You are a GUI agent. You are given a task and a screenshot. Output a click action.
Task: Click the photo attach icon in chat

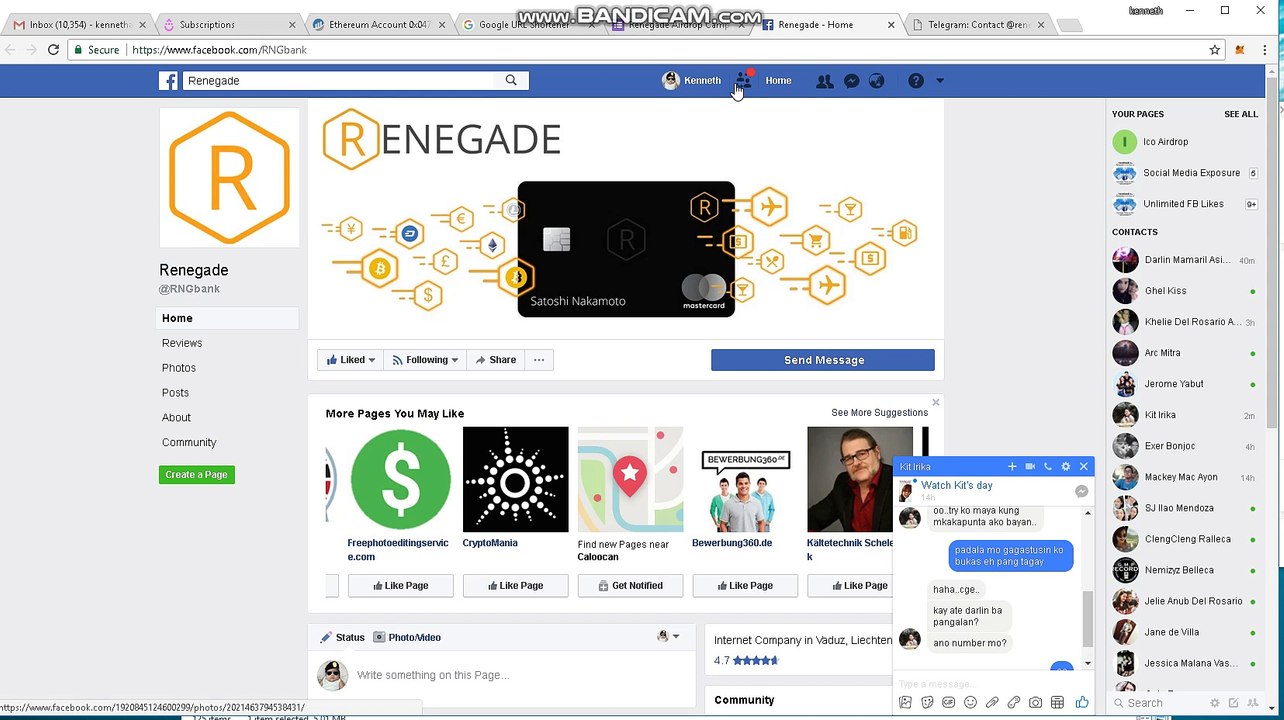[x=905, y=703]
